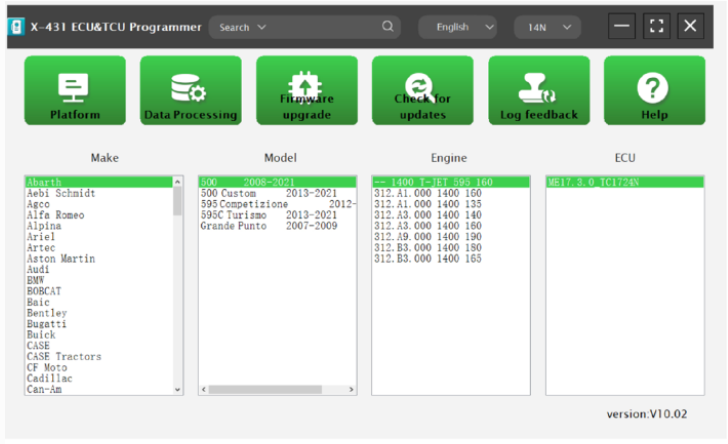Click the search magnifier icon
Viewport: 728px width, 444px height.
point(388,27)
